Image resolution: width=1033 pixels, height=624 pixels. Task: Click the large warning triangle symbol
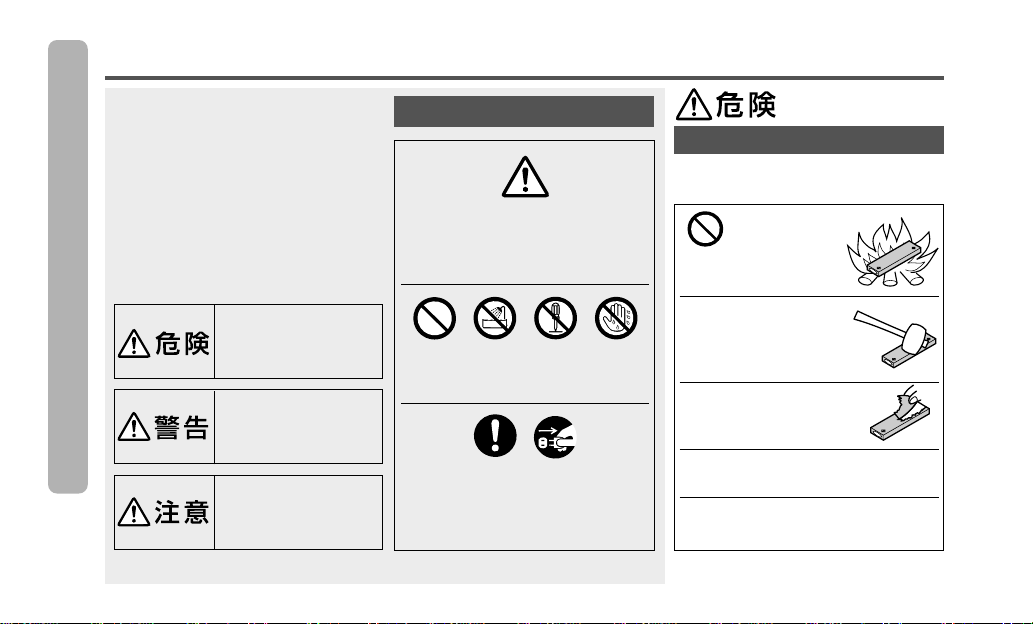[525, 177]
